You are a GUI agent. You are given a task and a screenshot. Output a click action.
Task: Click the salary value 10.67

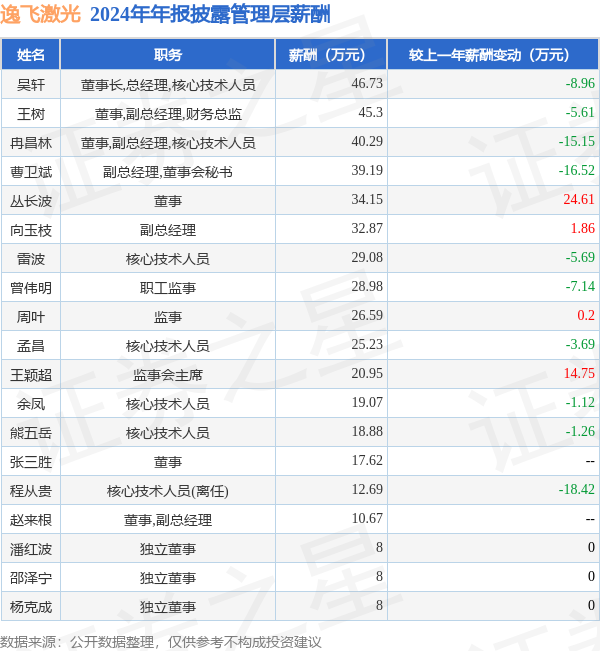pyautogui.click(x=367, y=519)
